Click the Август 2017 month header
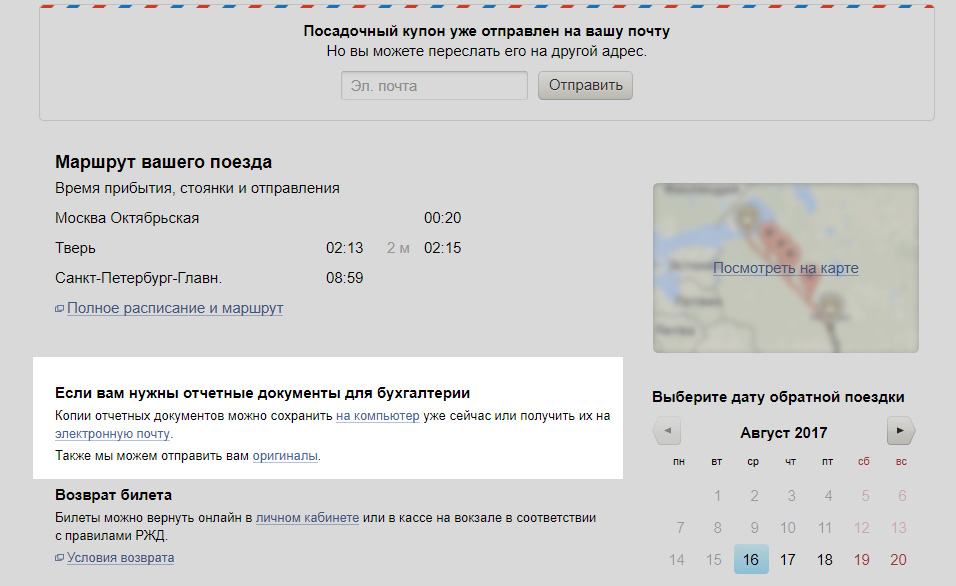956x586 pixels. click(x=784, y=433)
